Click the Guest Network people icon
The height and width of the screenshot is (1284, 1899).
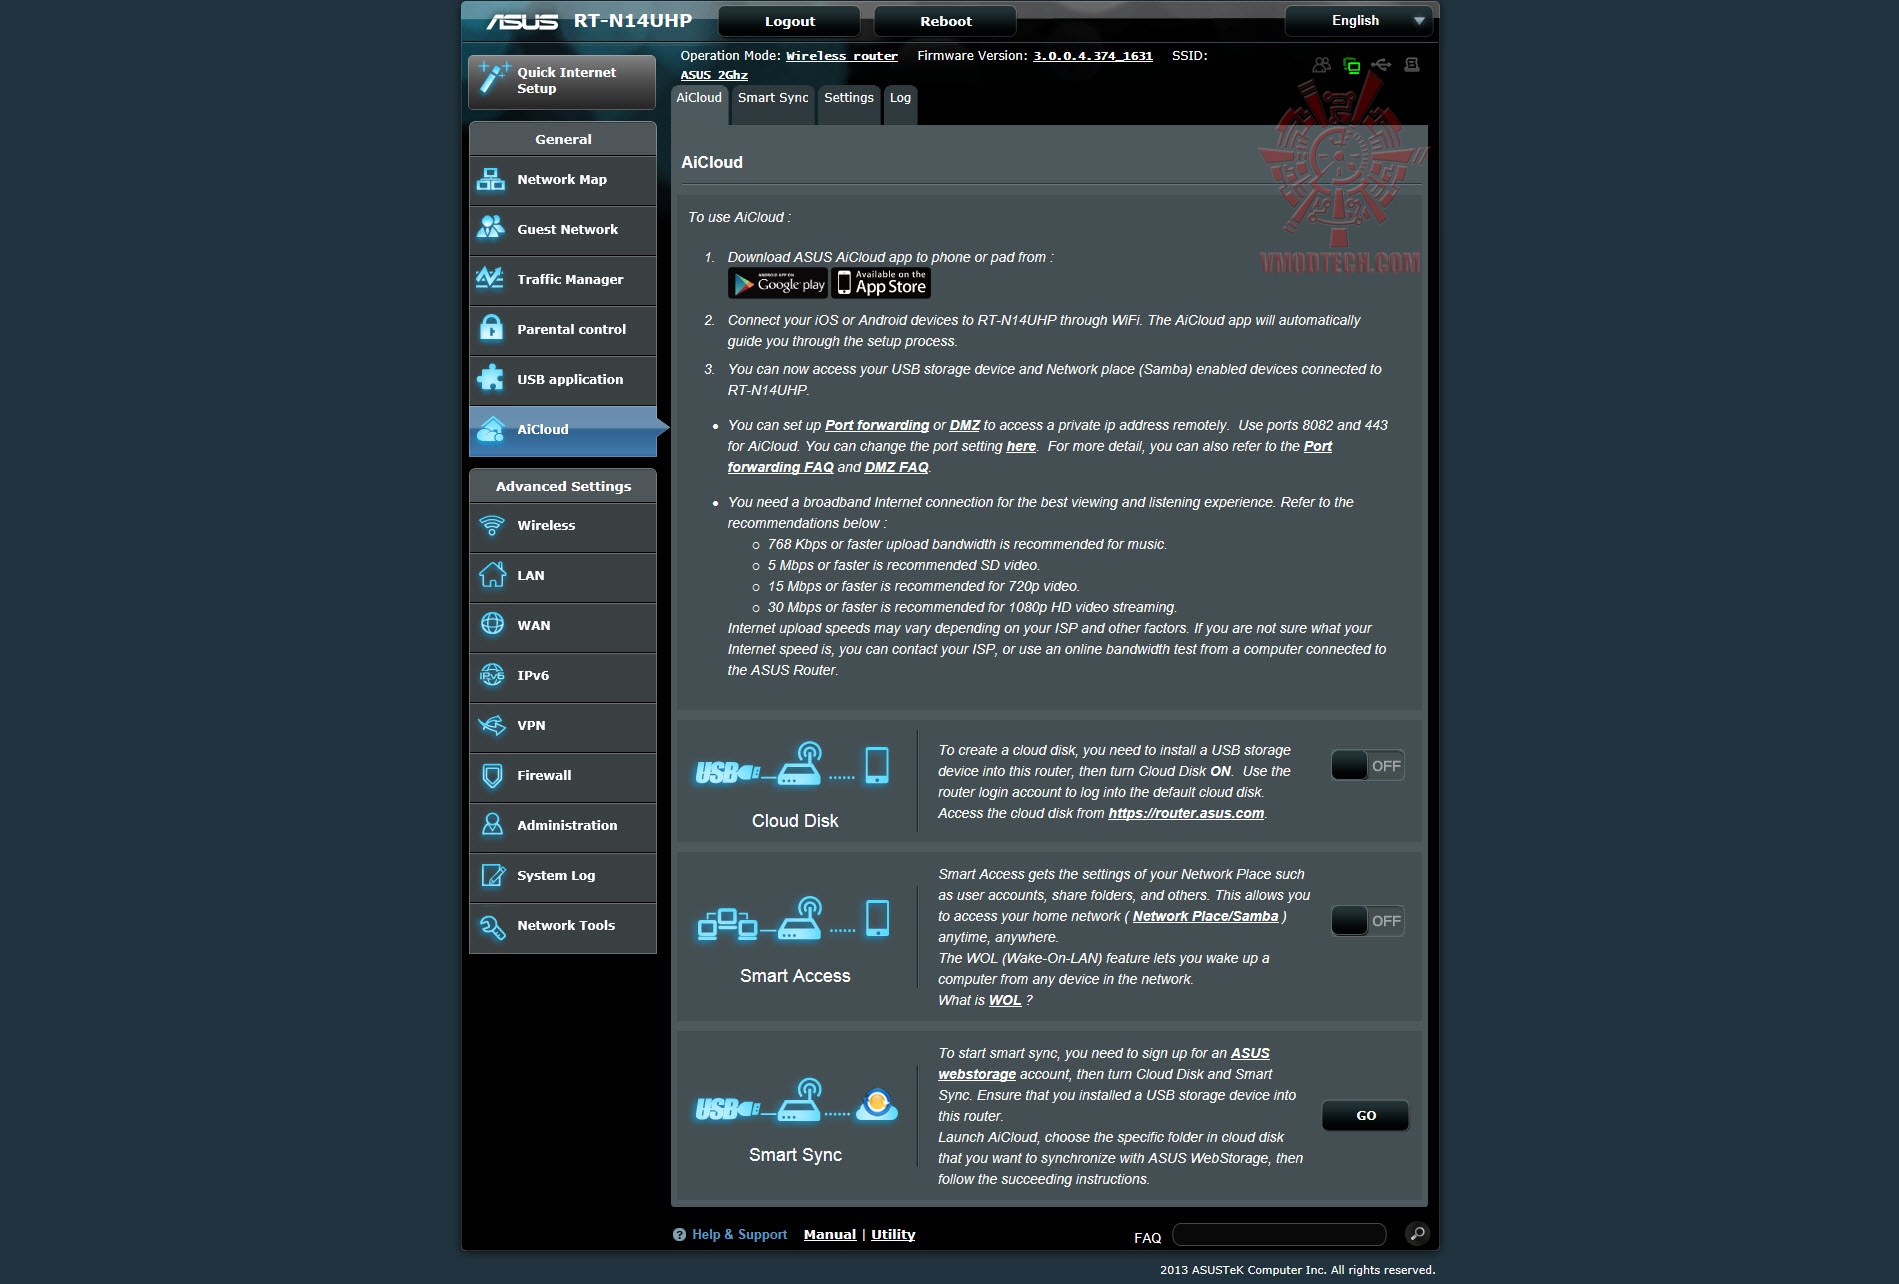coord(491,229)
